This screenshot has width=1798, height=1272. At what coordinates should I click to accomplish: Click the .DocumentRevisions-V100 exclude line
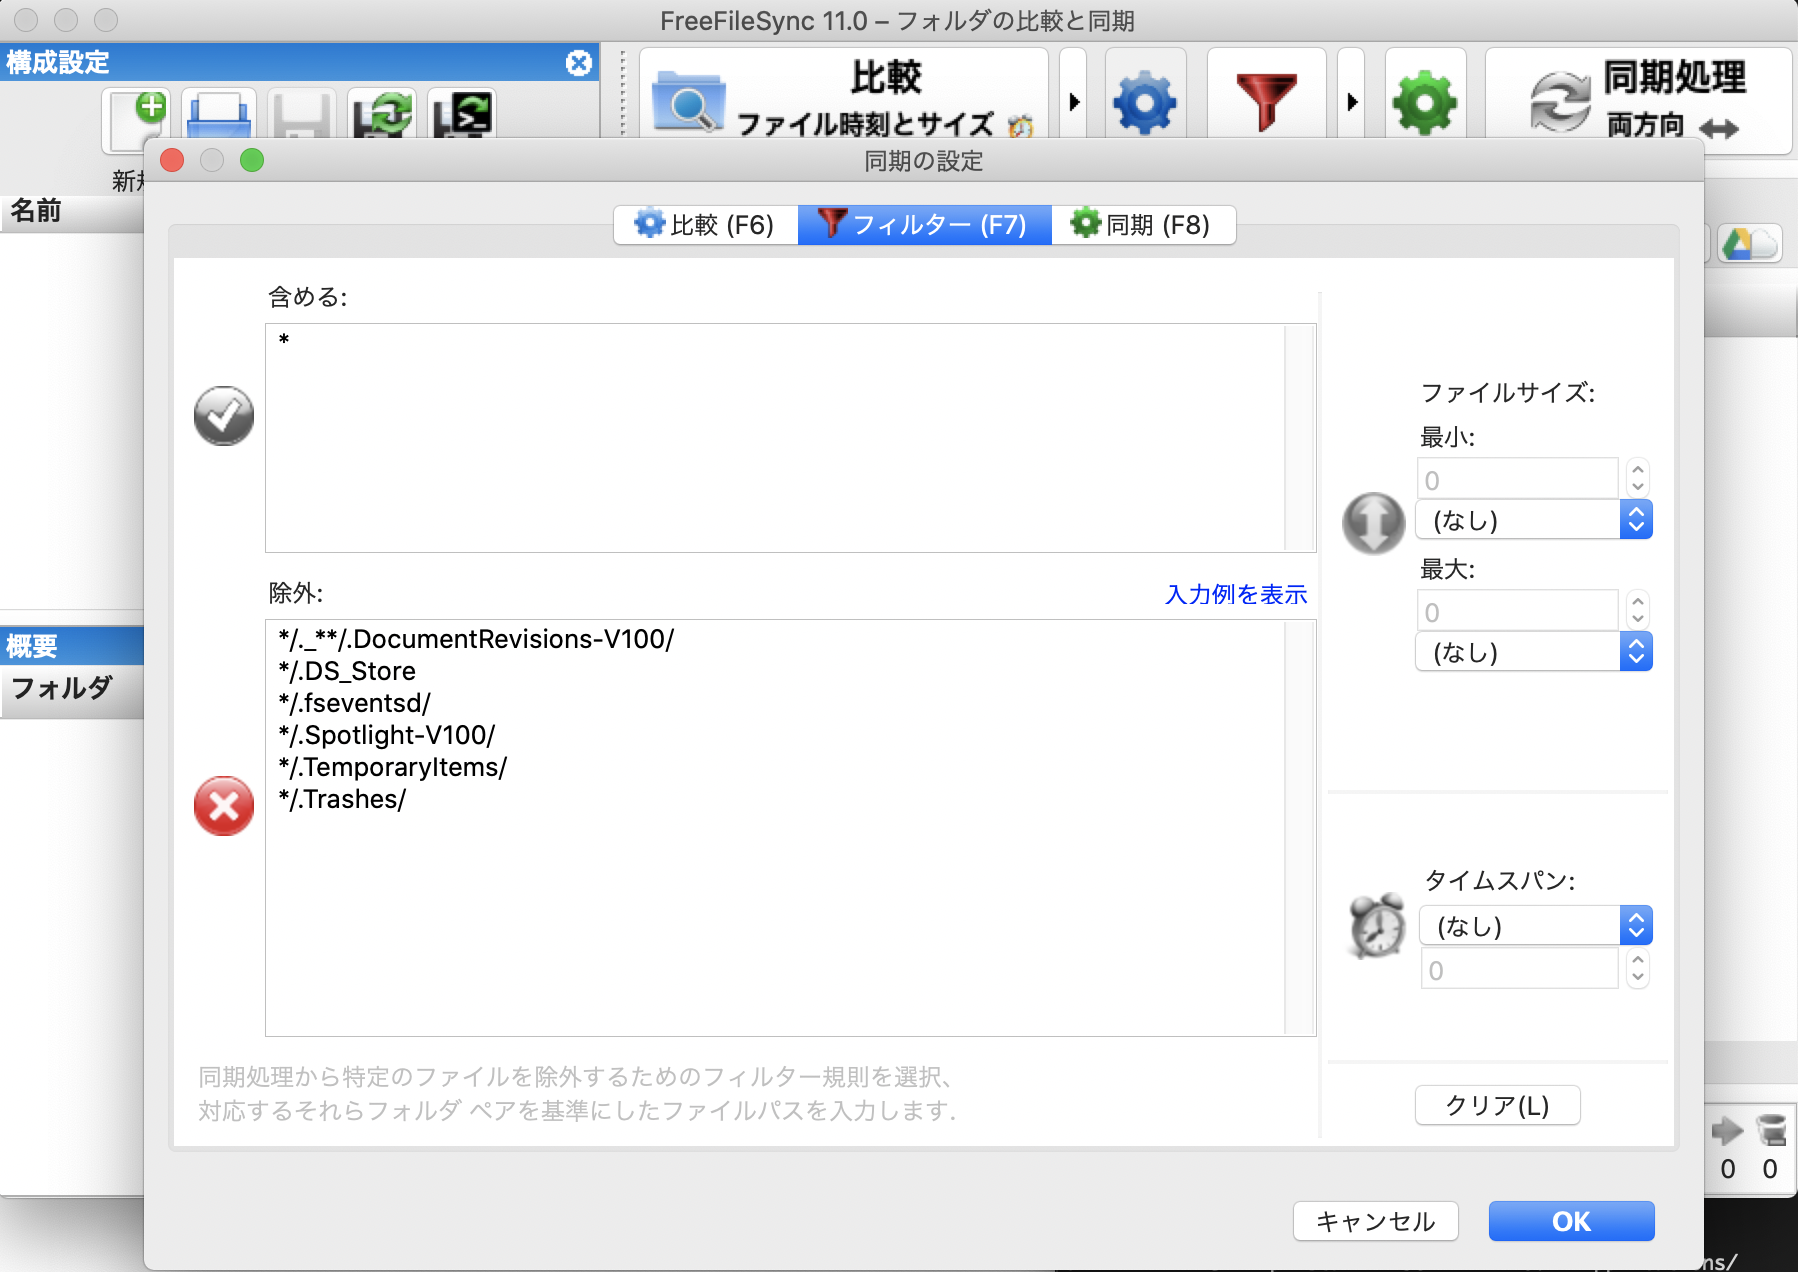pos(476,639)
